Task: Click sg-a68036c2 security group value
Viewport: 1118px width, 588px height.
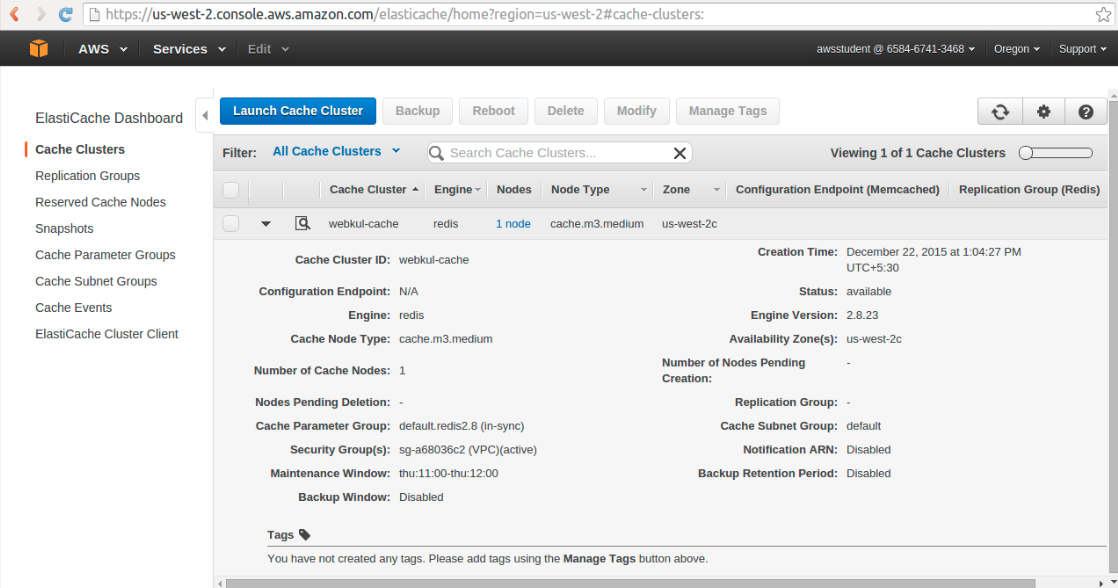Action: pyautogui.click(x=468, y=450)
